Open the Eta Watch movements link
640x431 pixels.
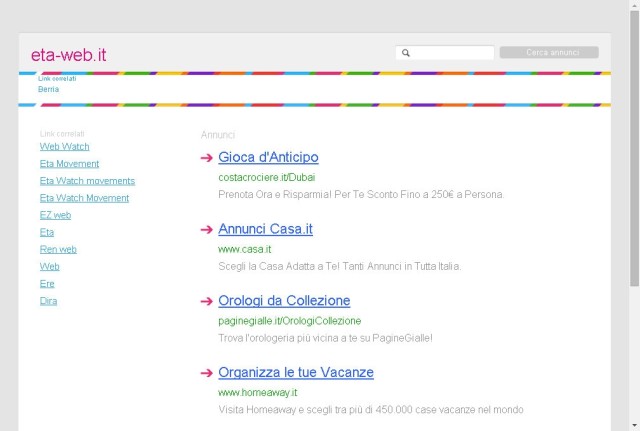87,181
